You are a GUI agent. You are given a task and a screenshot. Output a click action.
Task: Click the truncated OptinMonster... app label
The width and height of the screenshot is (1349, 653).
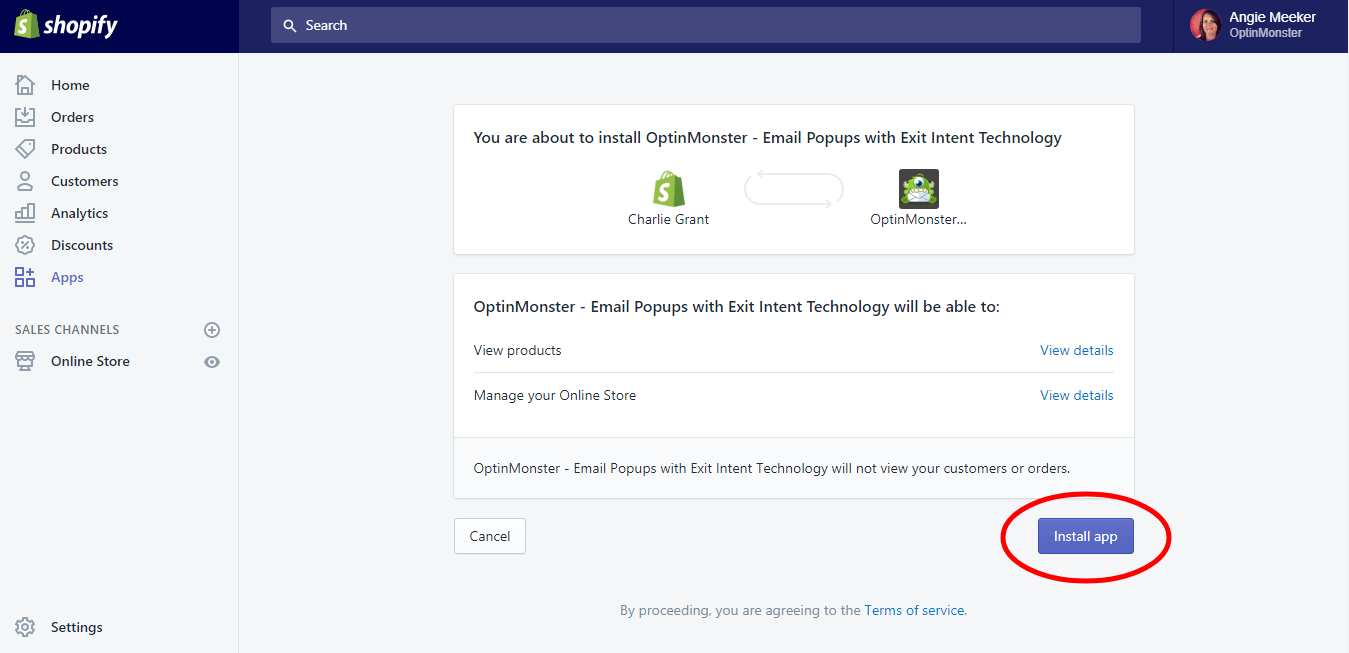[919, 220]
